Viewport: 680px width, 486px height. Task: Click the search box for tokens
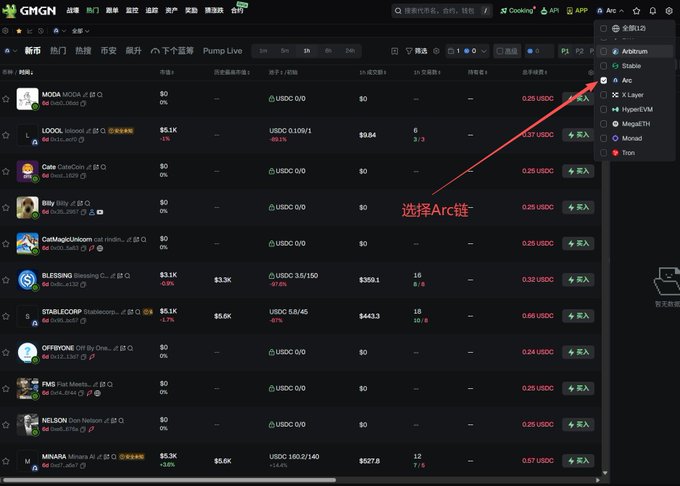point(441,11)
